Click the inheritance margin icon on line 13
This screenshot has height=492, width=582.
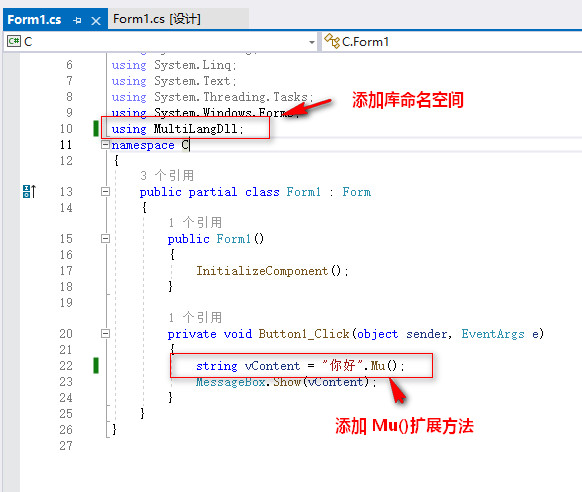tap(29, 191)
